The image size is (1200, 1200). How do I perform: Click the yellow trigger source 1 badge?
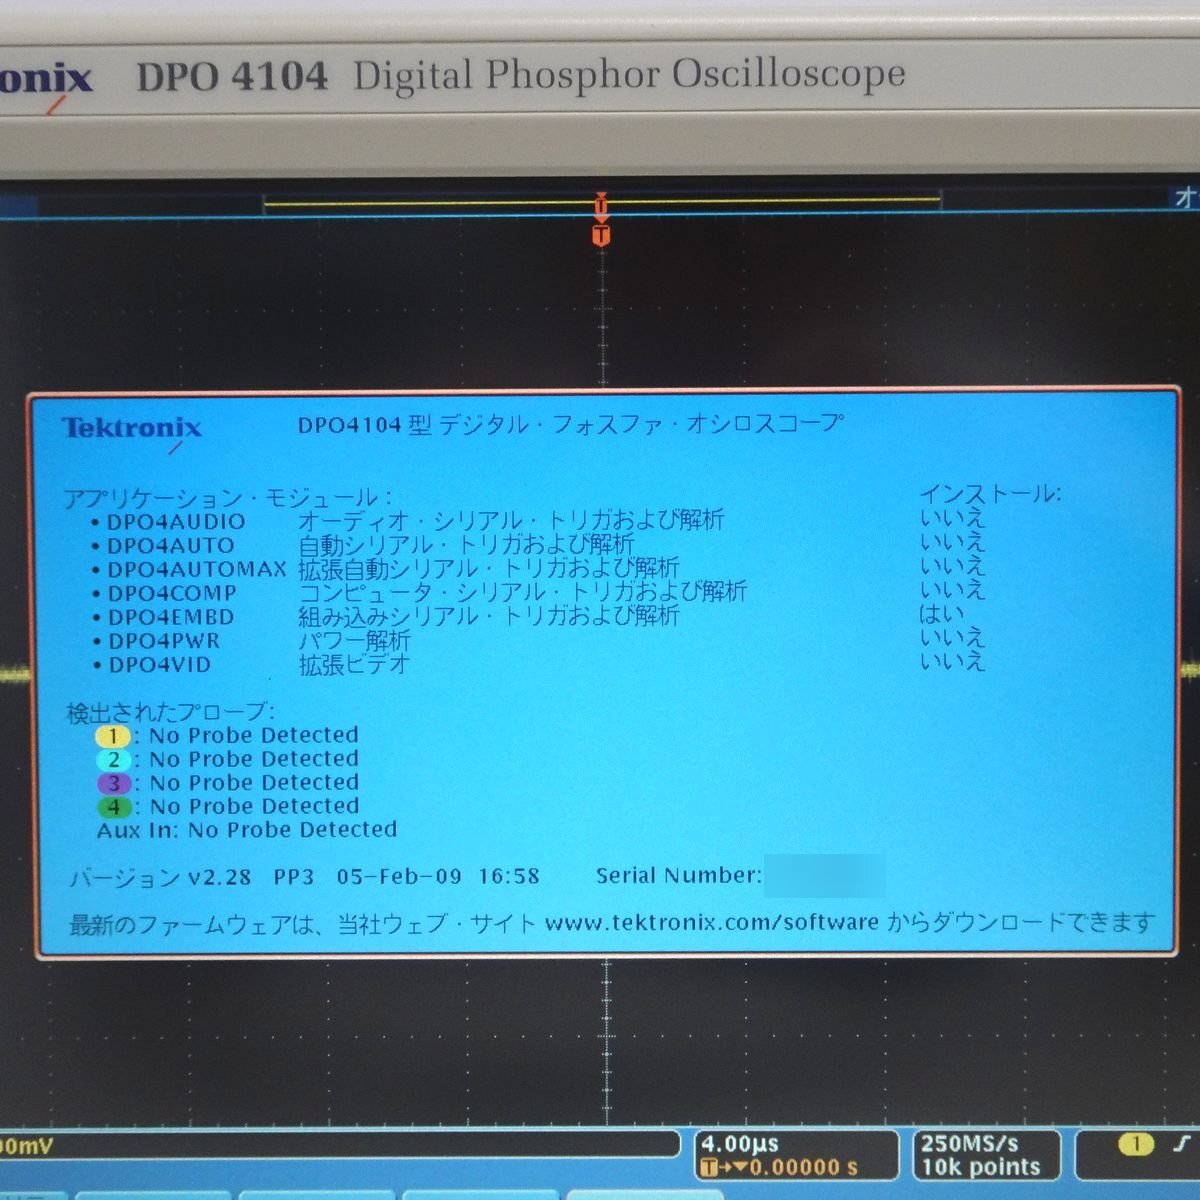tap(1136, 1144)
